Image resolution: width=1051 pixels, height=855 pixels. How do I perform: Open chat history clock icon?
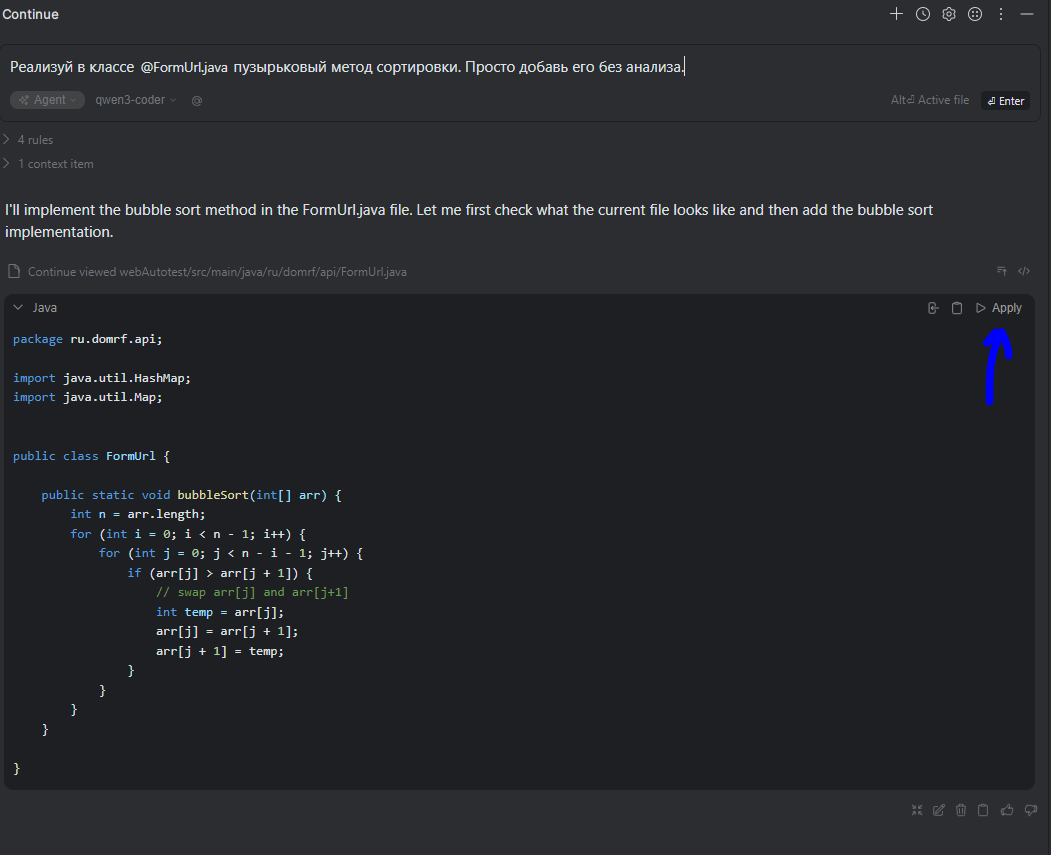tap(923, 14)
